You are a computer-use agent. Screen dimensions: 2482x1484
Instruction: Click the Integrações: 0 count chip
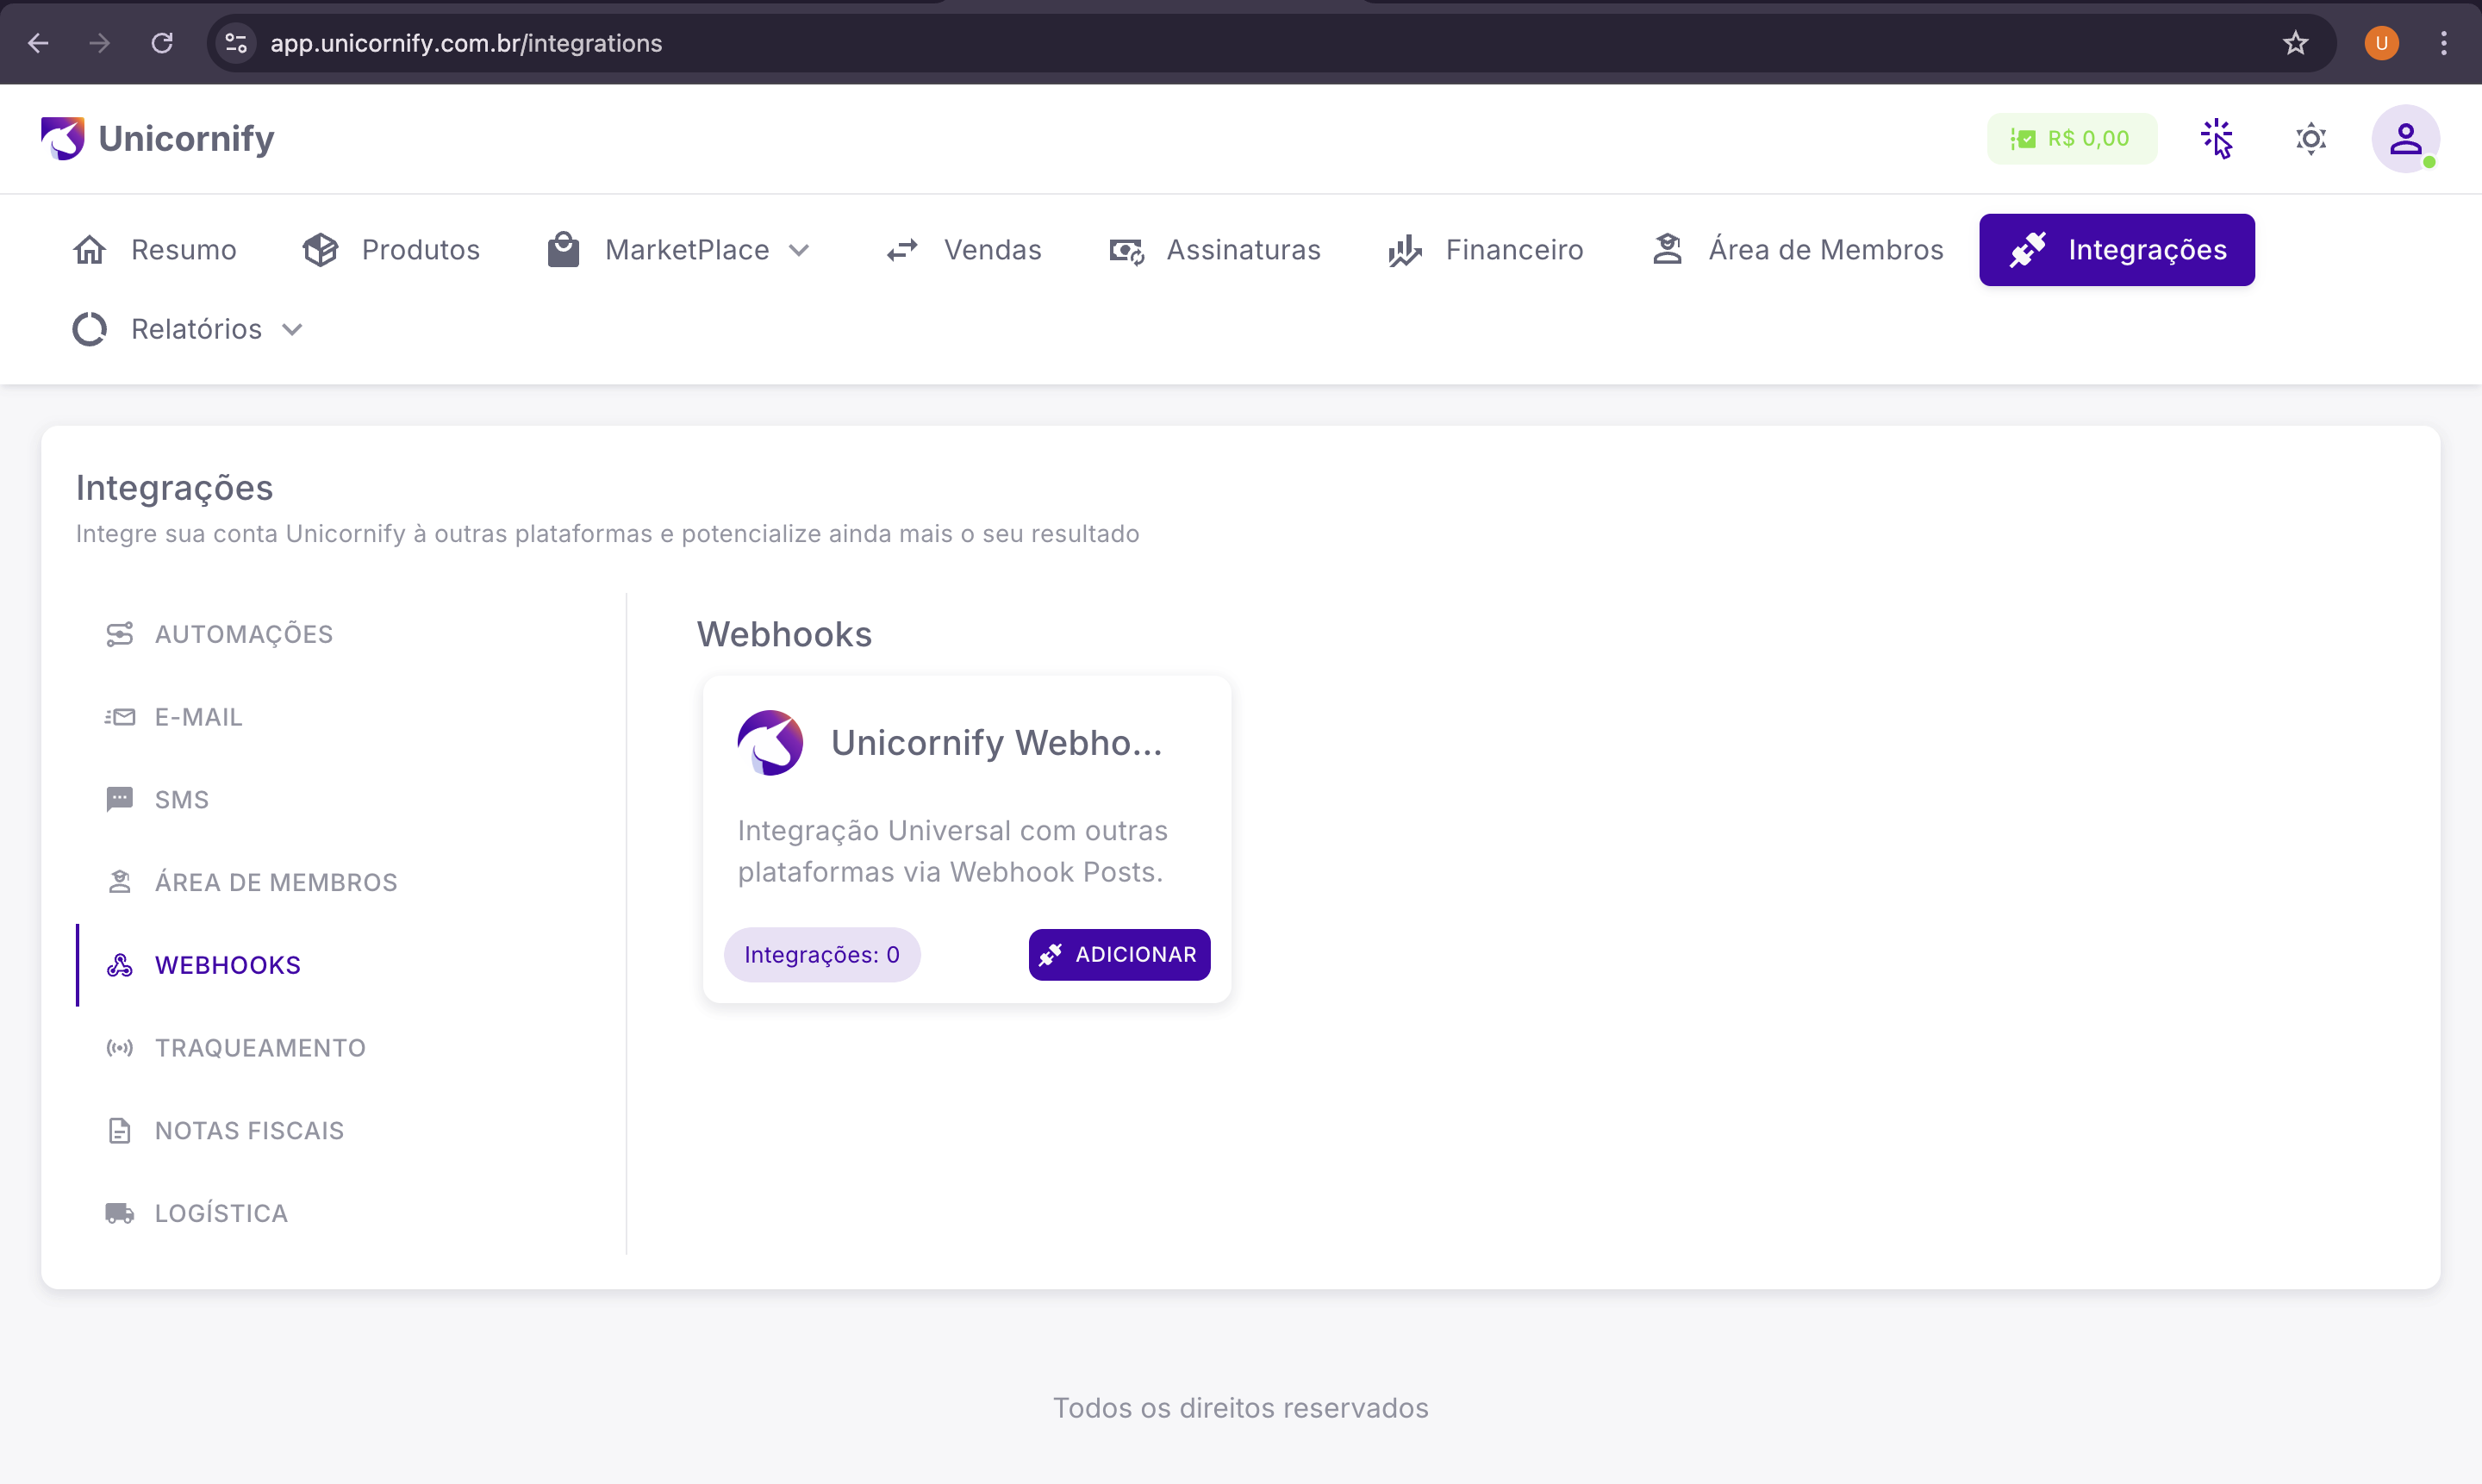[821, 954]
